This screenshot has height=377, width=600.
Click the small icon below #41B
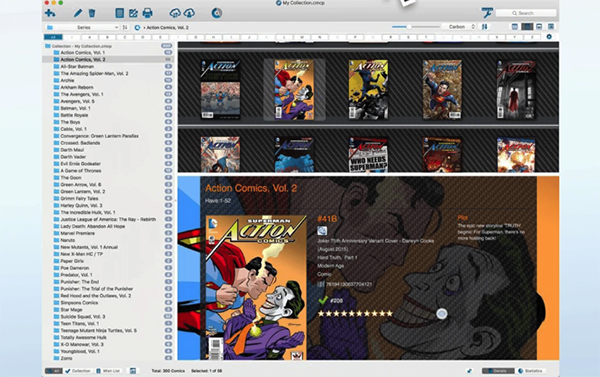(322, 230)
